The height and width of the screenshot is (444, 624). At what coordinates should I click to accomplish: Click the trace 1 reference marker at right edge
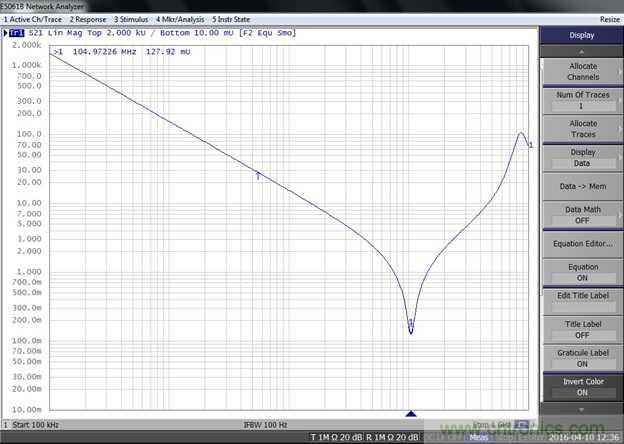(530, 146)
